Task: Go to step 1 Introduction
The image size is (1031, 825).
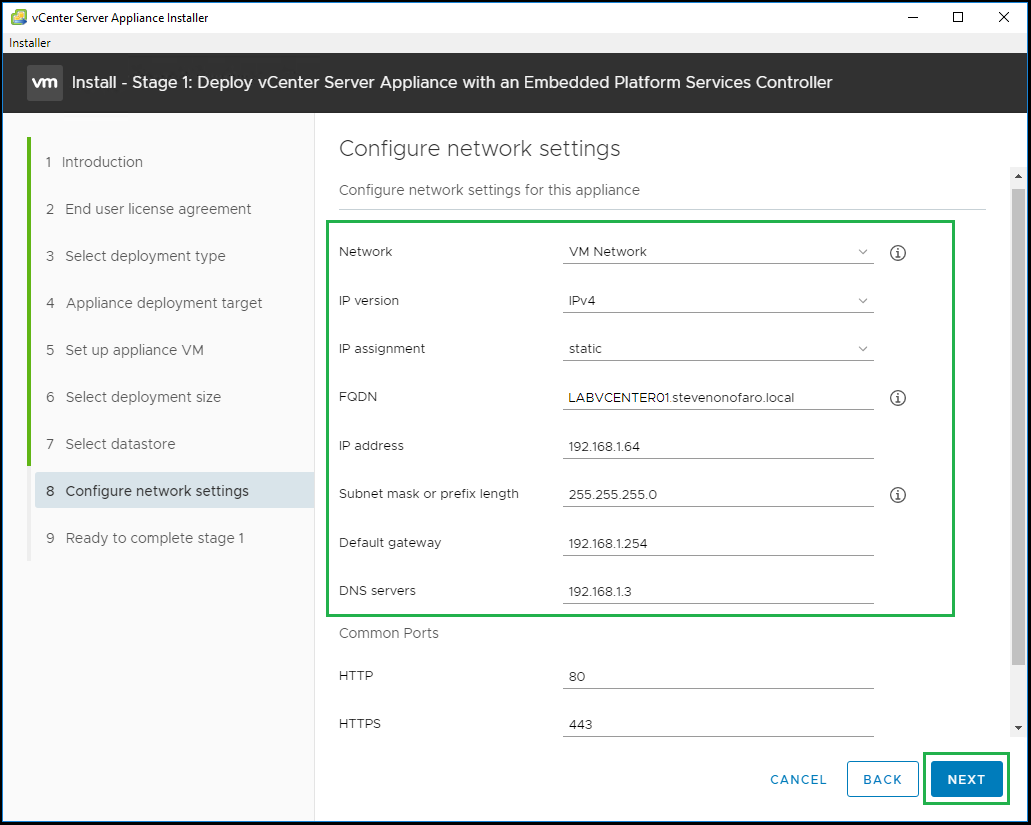Action: [101, 162]
